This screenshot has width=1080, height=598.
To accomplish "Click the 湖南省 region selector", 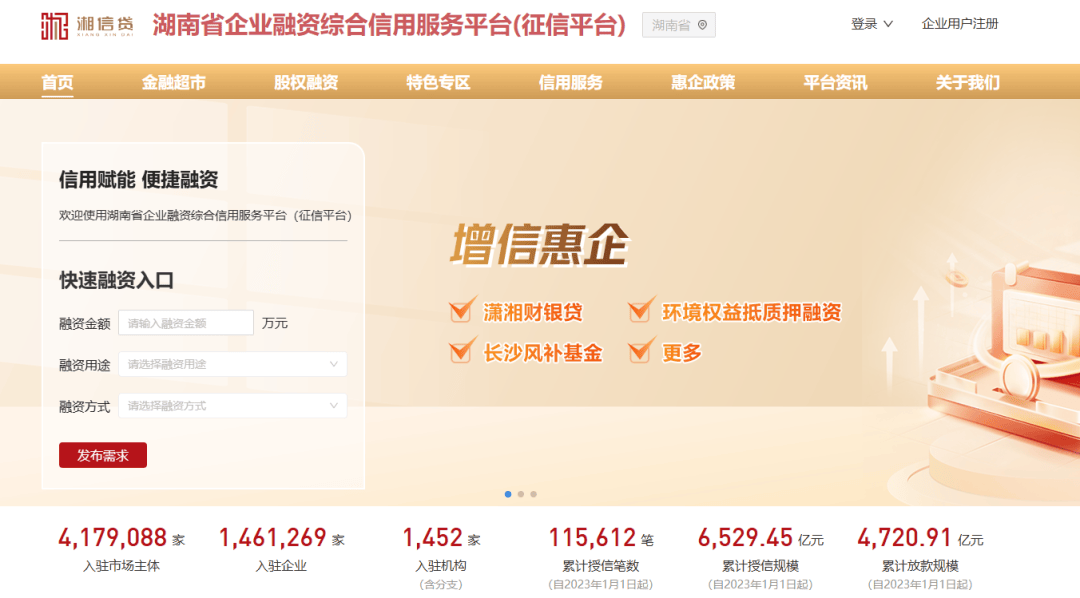I will 678,25.
